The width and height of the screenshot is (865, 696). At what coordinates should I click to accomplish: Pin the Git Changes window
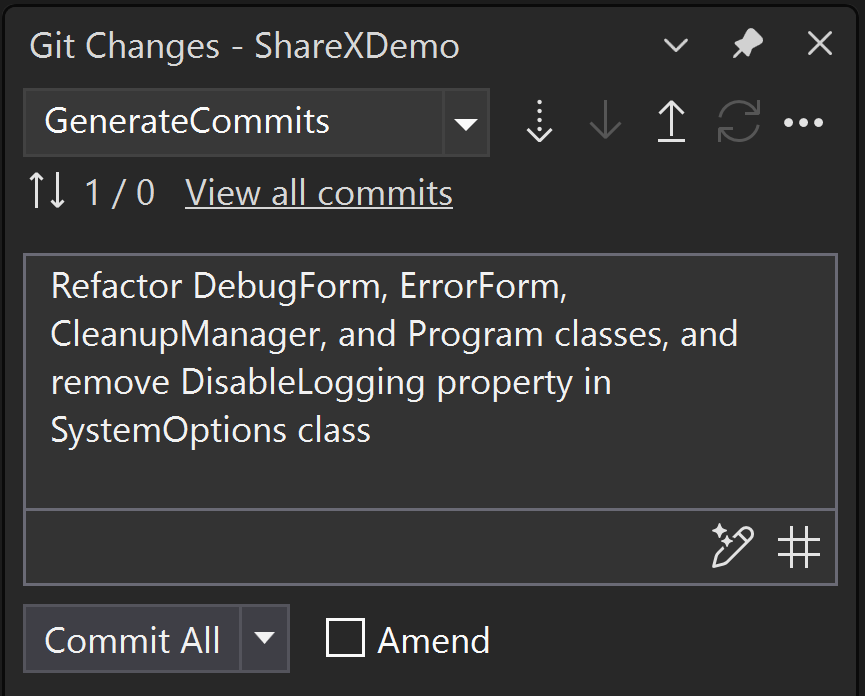tap(746, 44)
